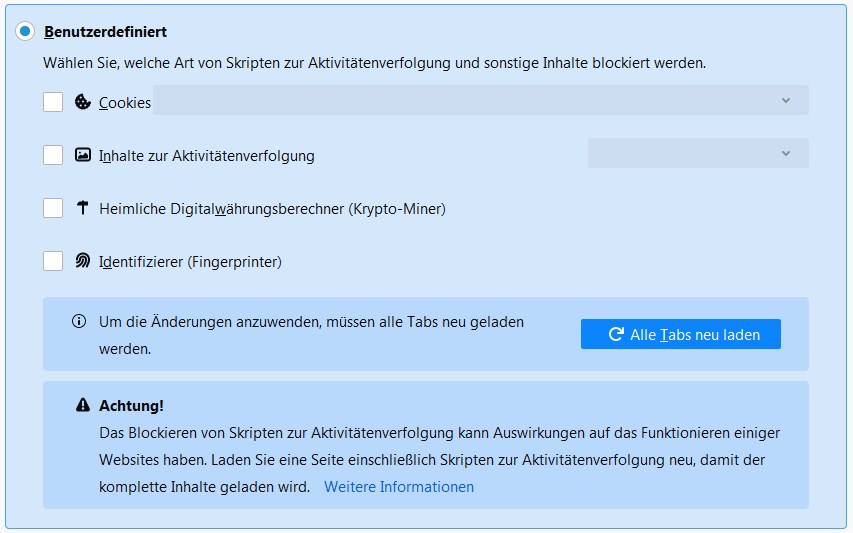
Task: Click the Heimliche Digitalwährungsberechner label
Action: [x=272, y=209]
